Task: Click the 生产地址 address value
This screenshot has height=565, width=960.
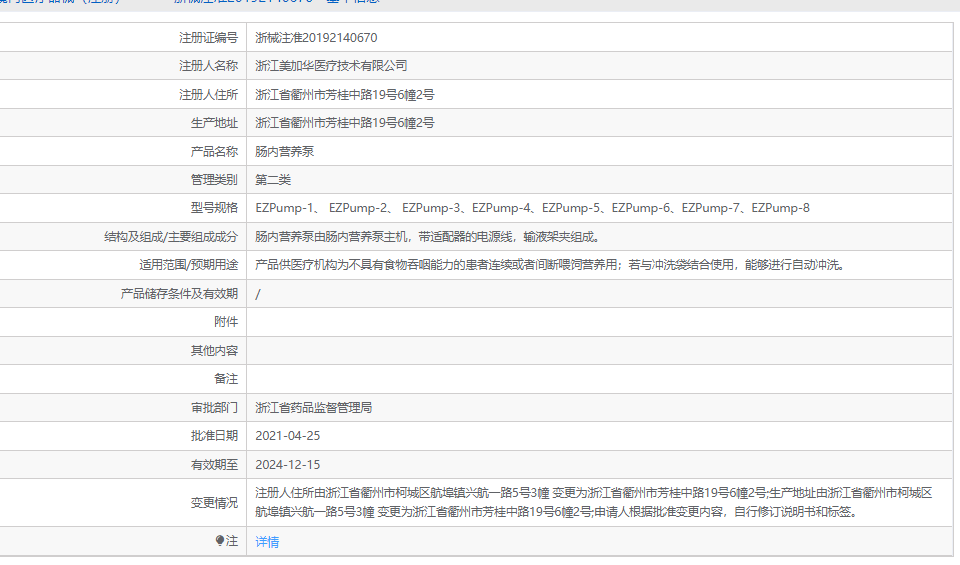Action: tap(345, 123)
